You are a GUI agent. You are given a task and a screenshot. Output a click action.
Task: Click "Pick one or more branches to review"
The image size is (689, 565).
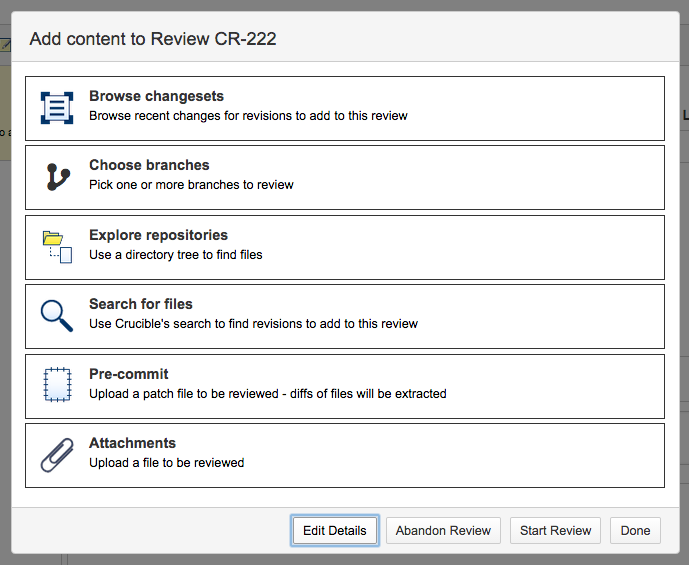191,185
